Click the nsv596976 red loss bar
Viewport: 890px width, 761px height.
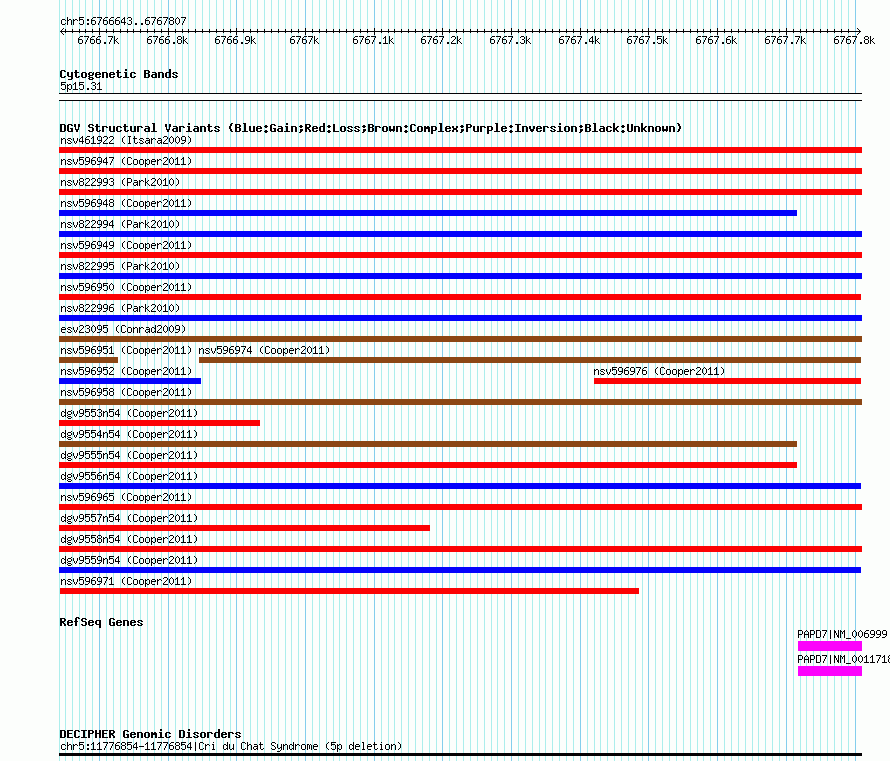(x=727, y=381)
